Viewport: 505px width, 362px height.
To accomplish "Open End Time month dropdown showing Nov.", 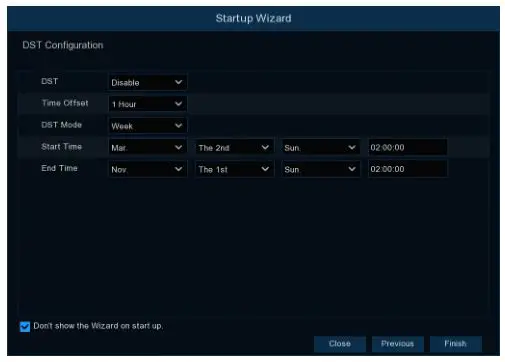I will point(147,169).
